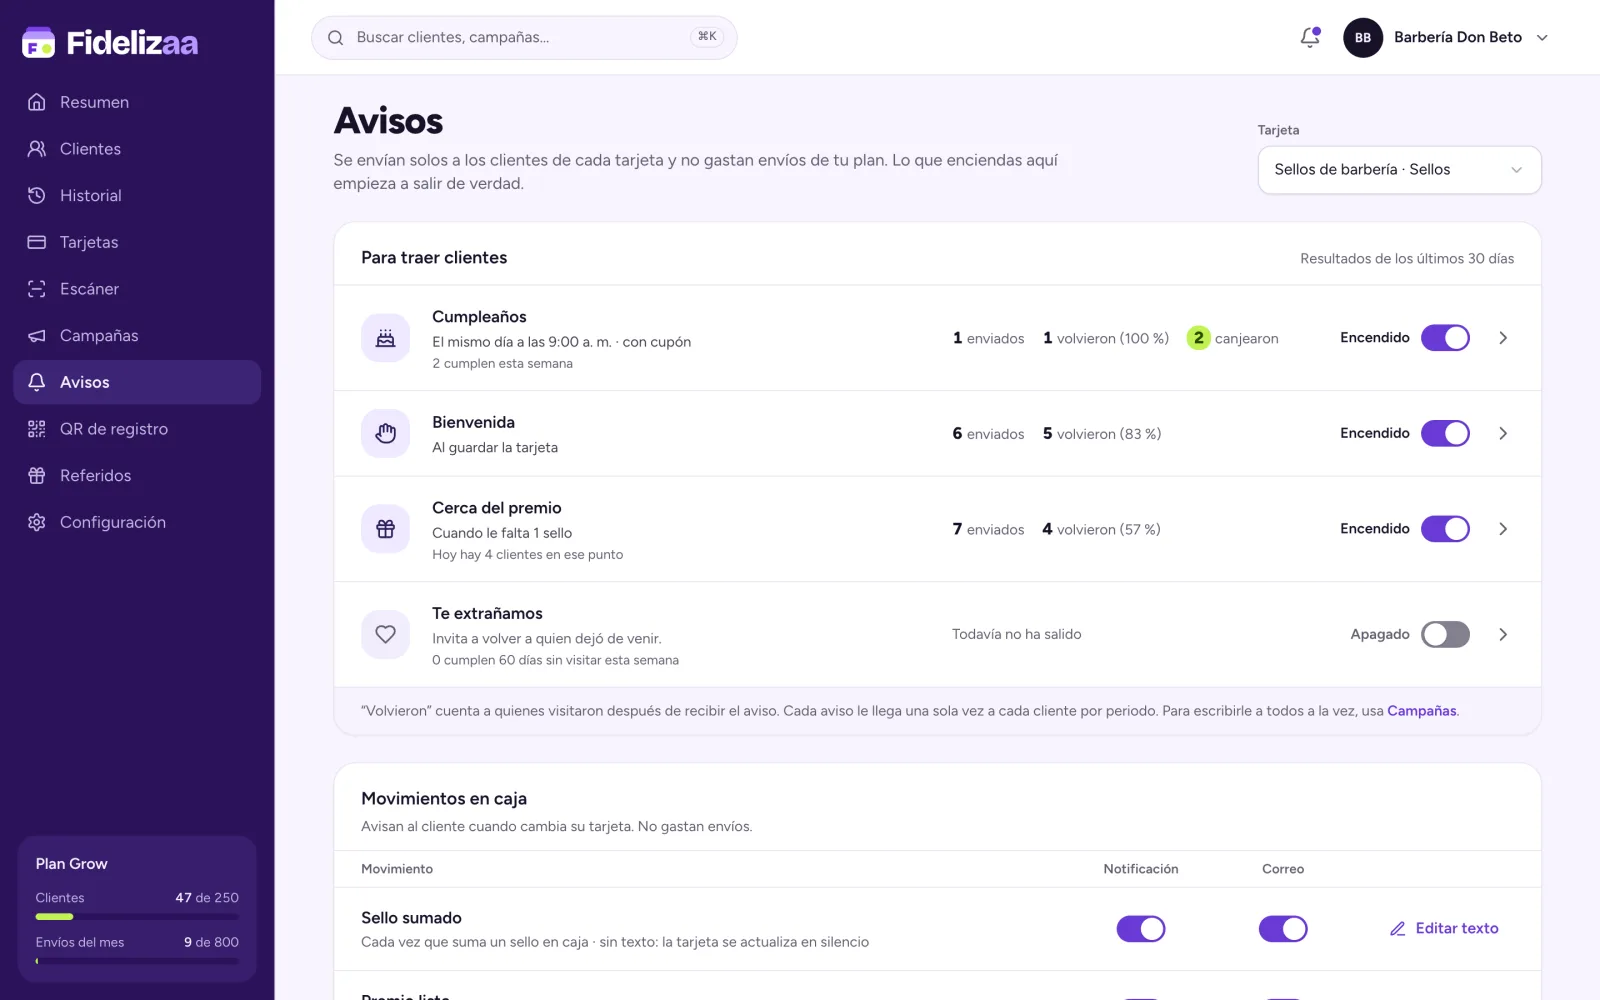Click the Cerca del premio gift icon

pos(385,529)
